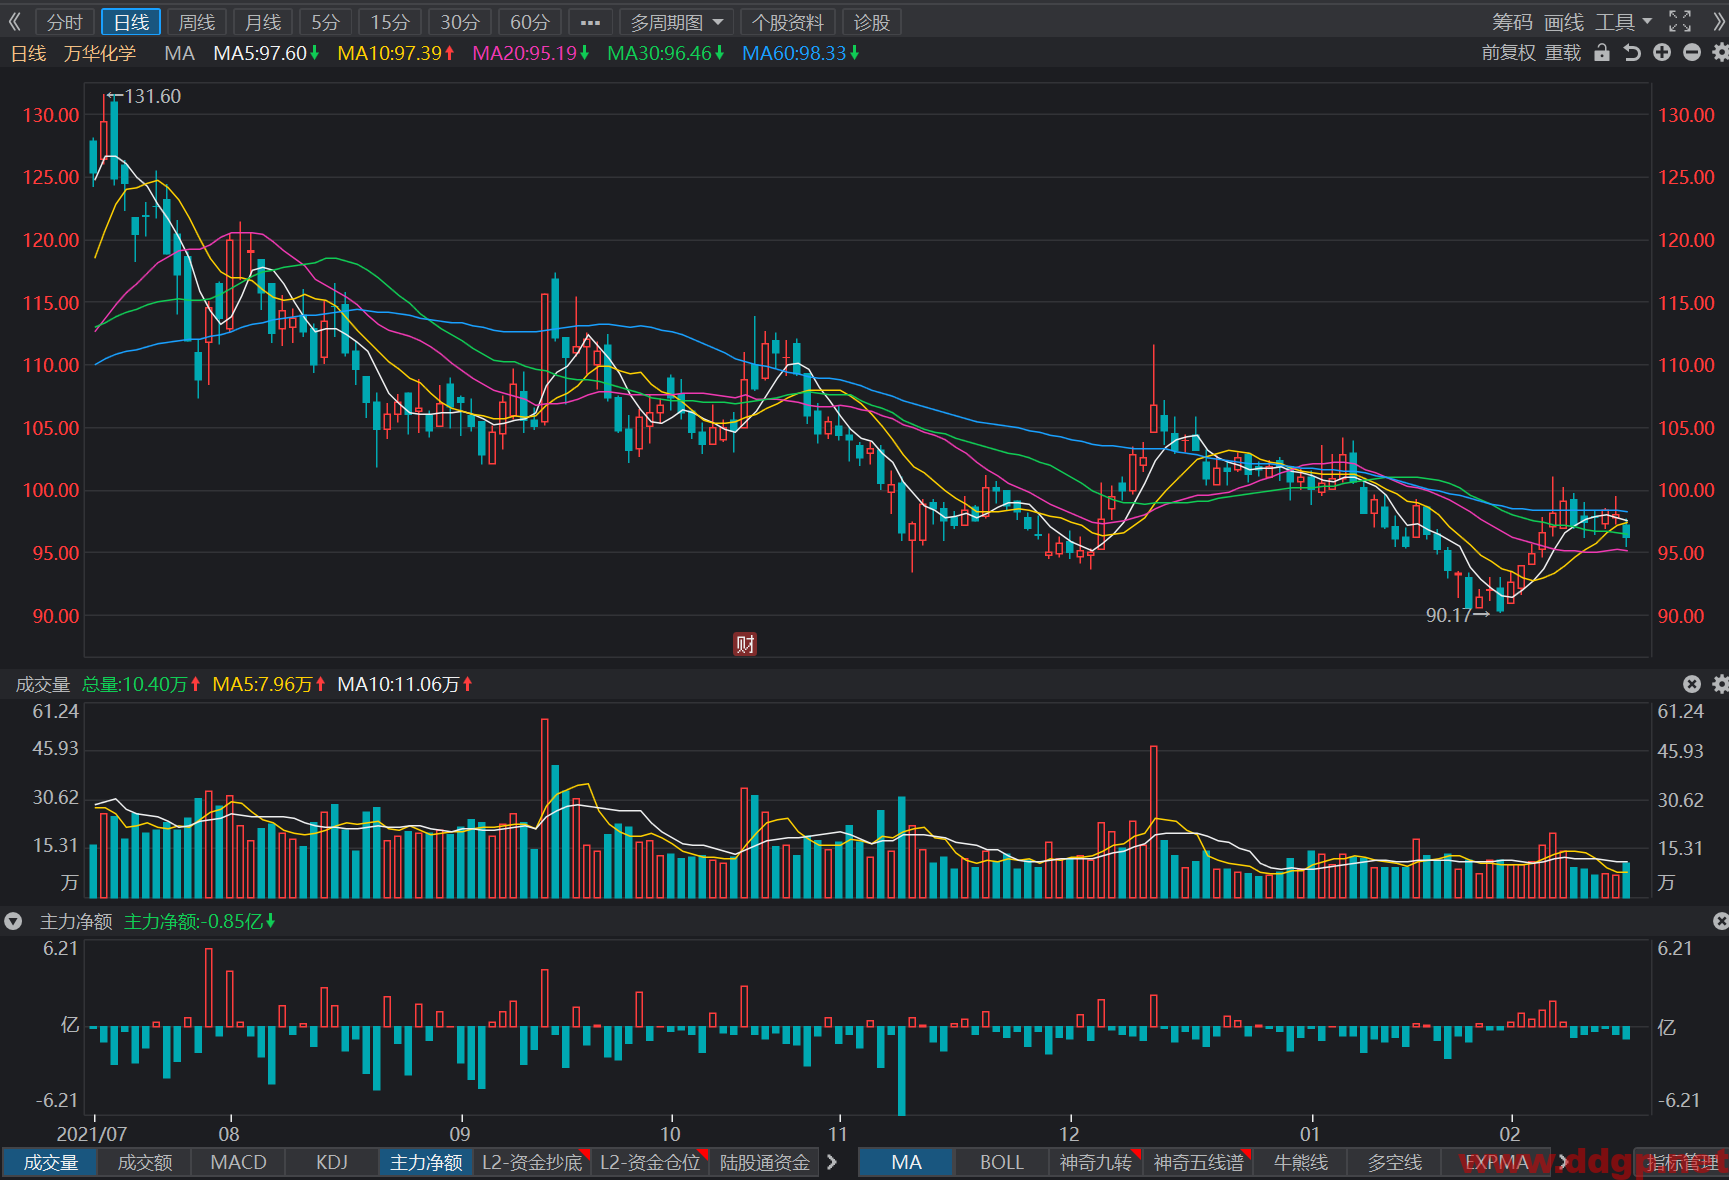Select L2-资金仓位 indicator tab
The height and width of the screenshot is (1180, 1729).
650,1162
